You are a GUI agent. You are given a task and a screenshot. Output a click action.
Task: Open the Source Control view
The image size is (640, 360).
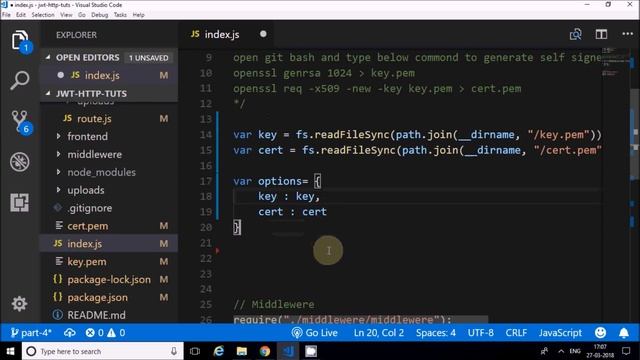20,122
